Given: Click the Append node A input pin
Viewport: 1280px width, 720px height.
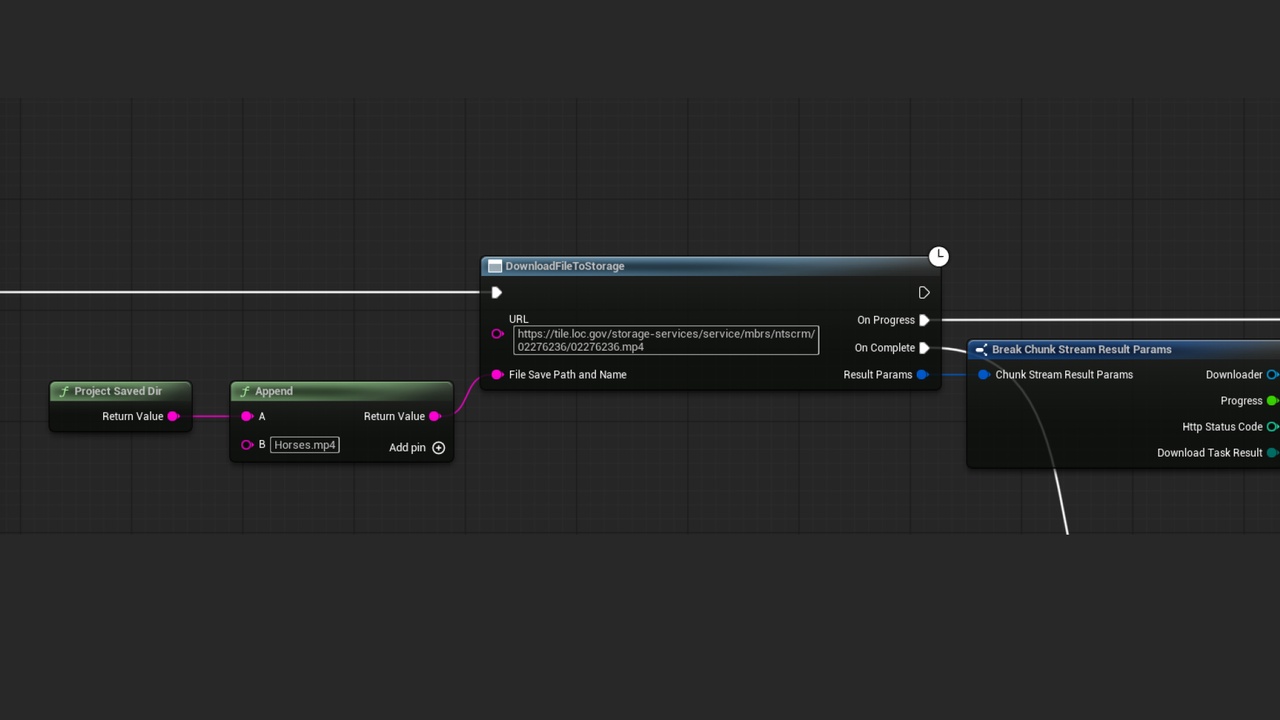Looking at the screenshot, I should tap(247, 416).
